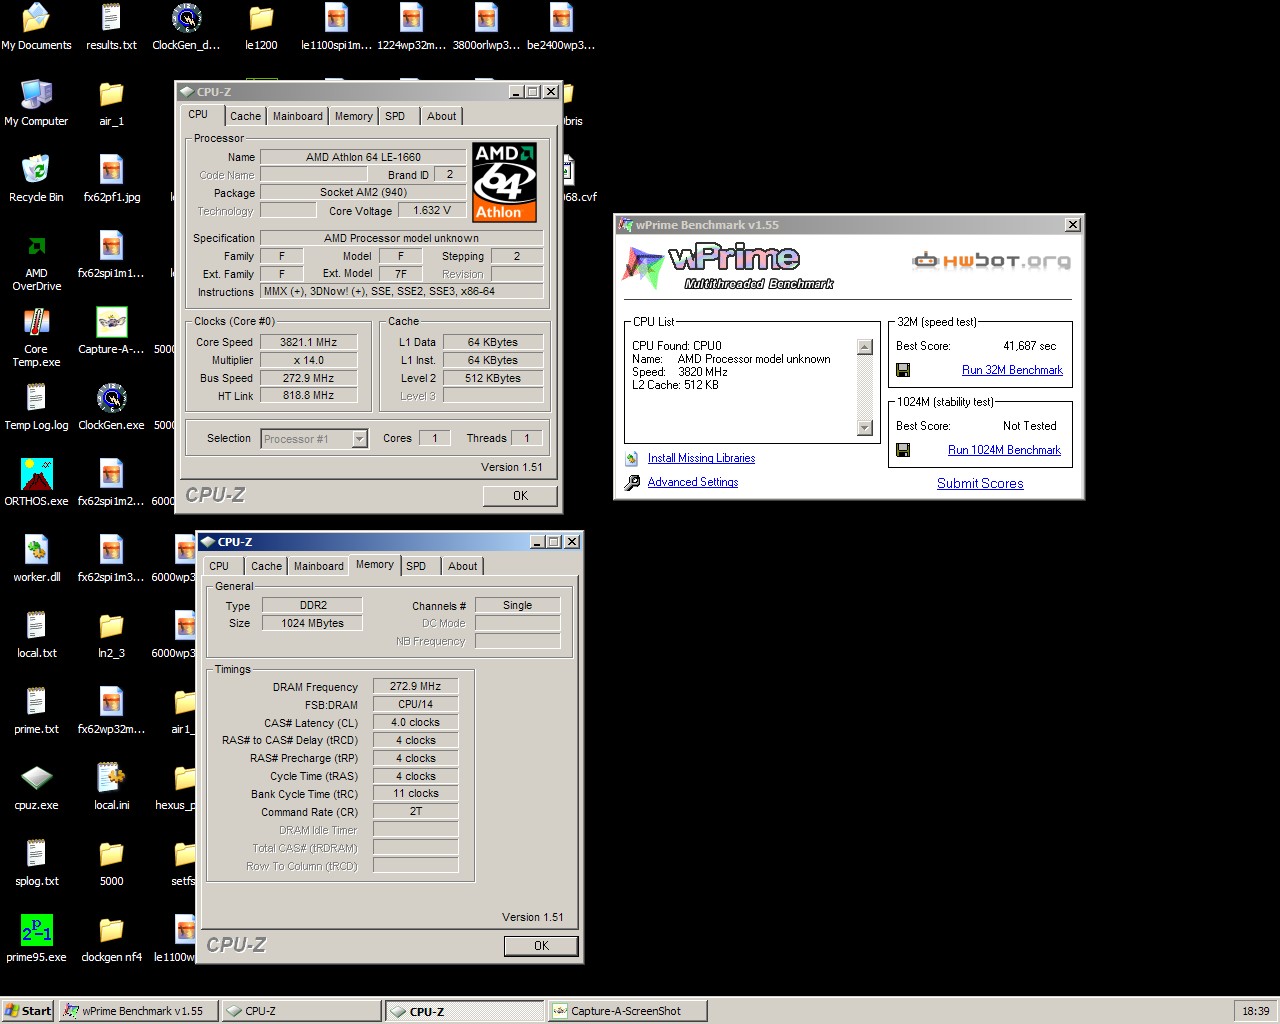Open Mainboard tab in top CPU-Z
Image resolution: width=1280 pixels, height=1024 pixels.
pyautogui.click(x=298, y=116)
